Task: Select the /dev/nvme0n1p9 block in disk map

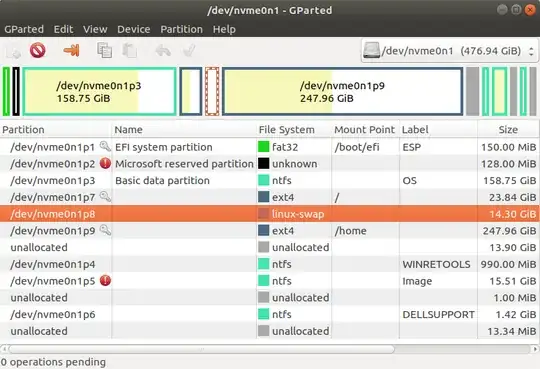Action: coord(342,91)
